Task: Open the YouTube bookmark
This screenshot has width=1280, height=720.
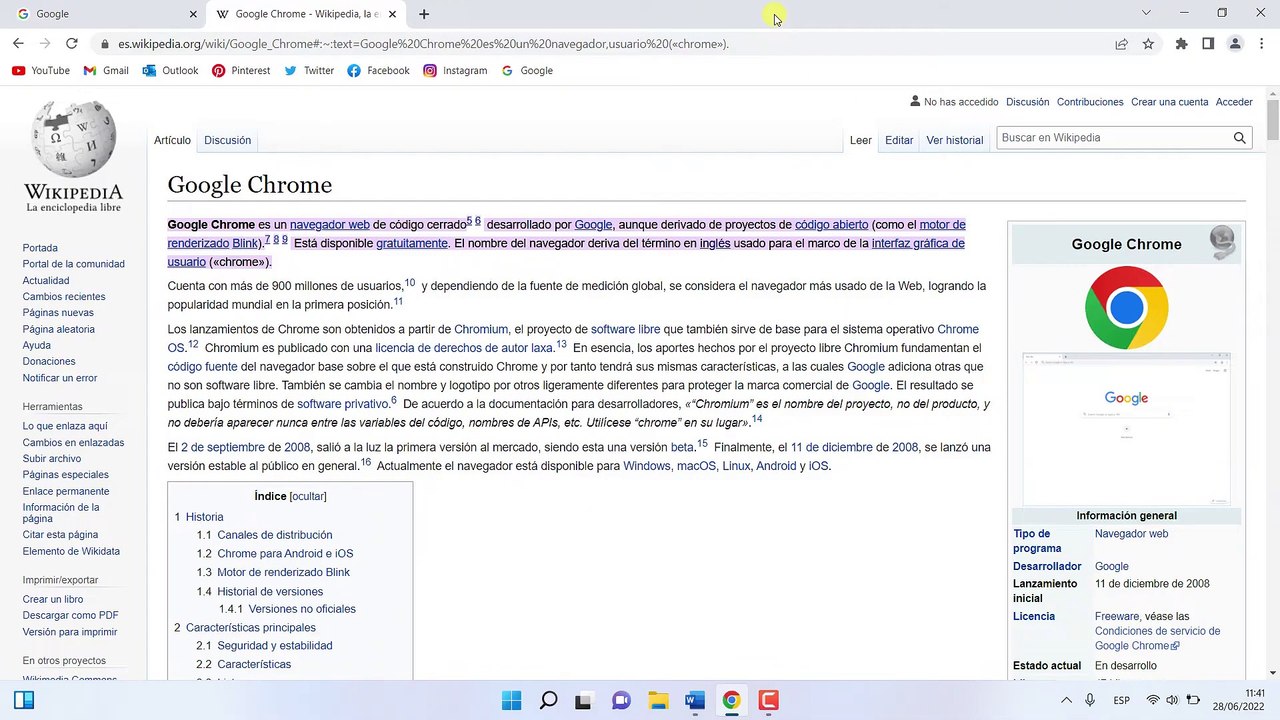Action: point(41,71)
